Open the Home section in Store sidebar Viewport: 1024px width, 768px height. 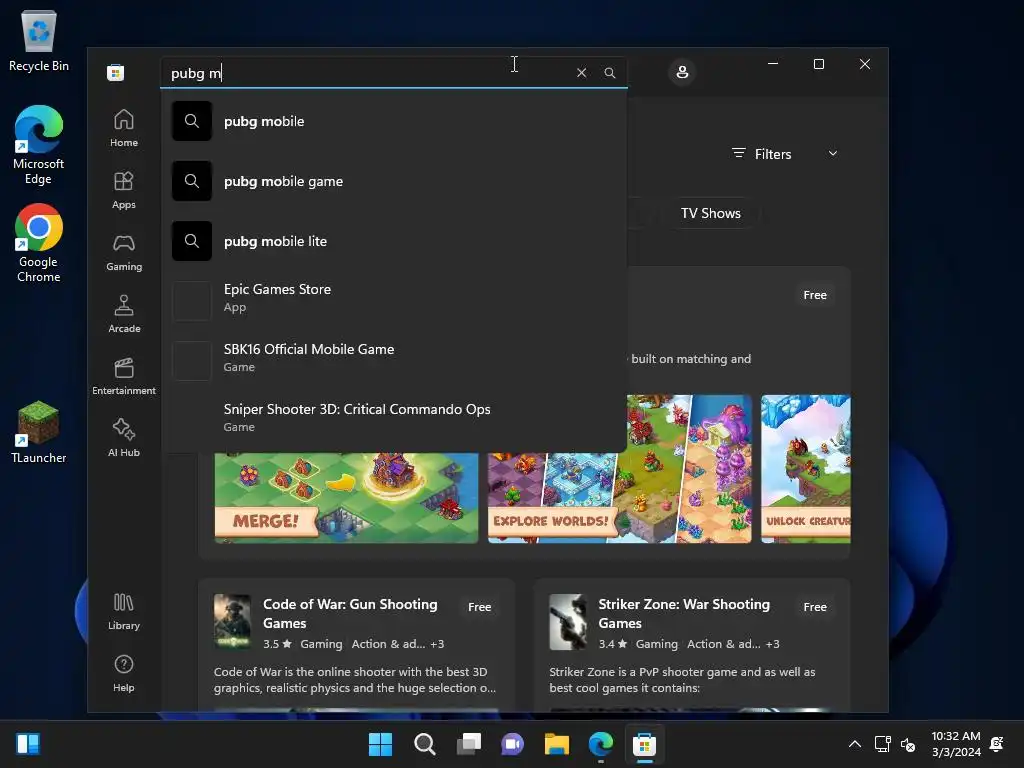tap(123, 128)
